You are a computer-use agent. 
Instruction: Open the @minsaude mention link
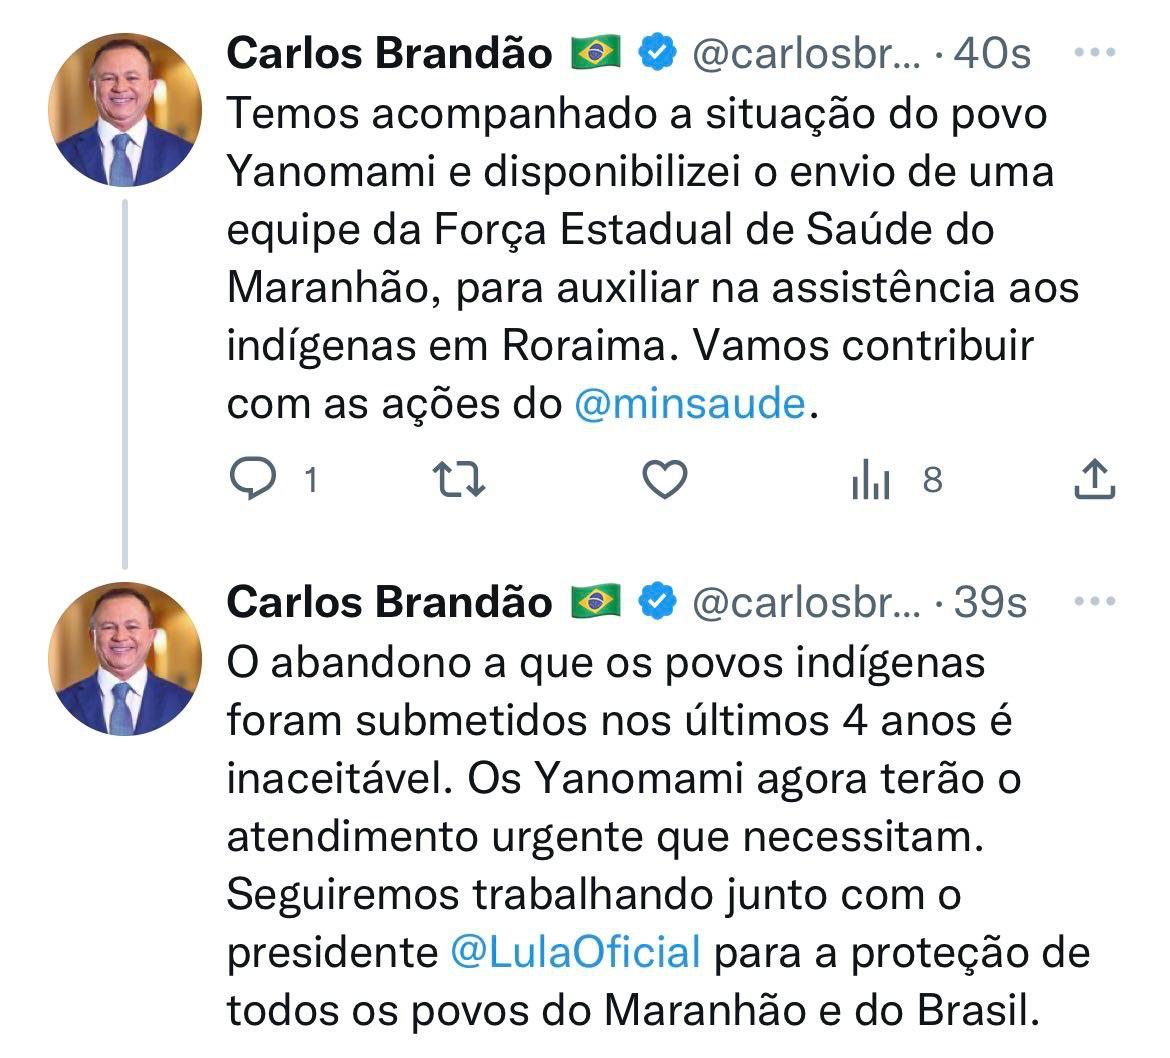click(690, 404)
